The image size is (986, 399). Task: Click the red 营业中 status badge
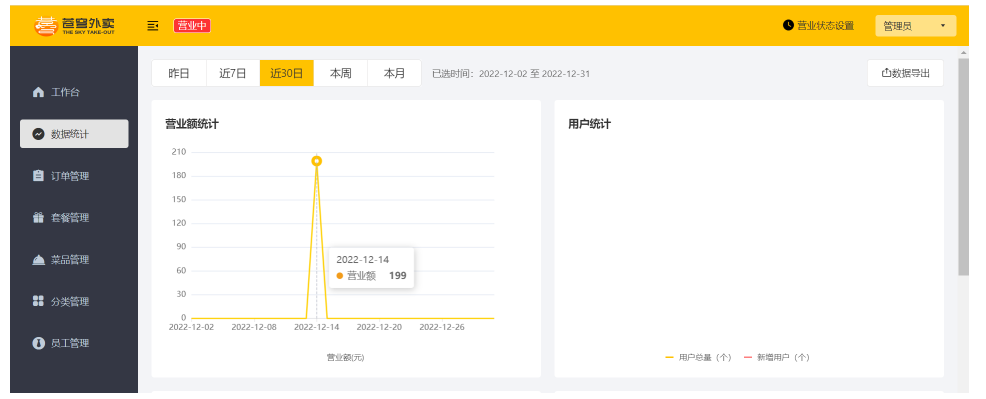click(192, 25)
